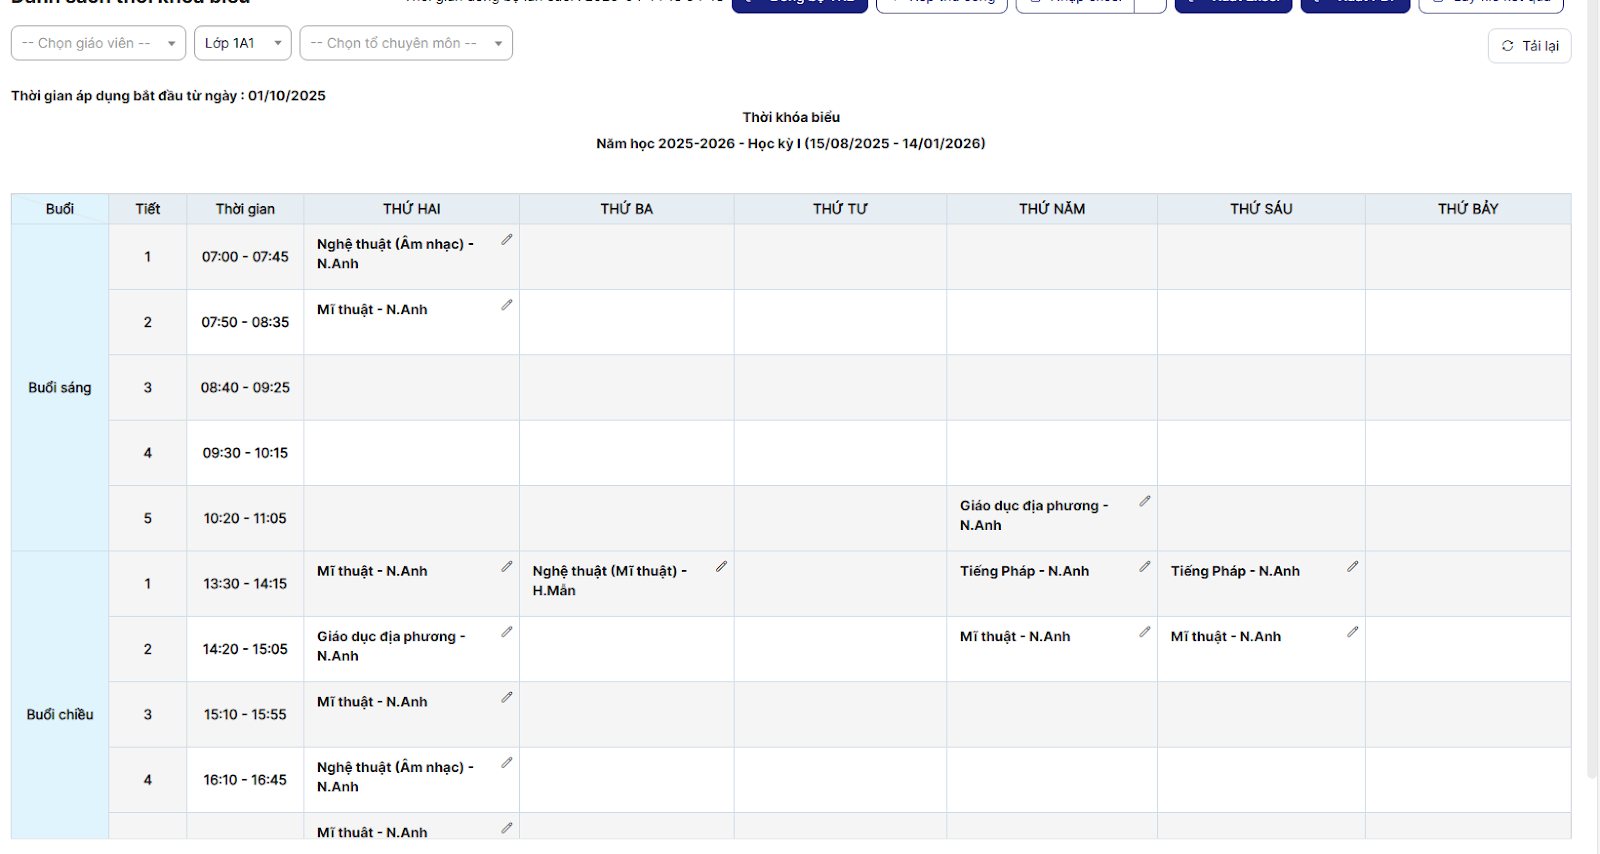Image resolution: width=1600 pixels, height=854 pixels.
Task: Edit Friday Tiếng Pháp lesson at 13:30
Action: tap(1353, 567)
